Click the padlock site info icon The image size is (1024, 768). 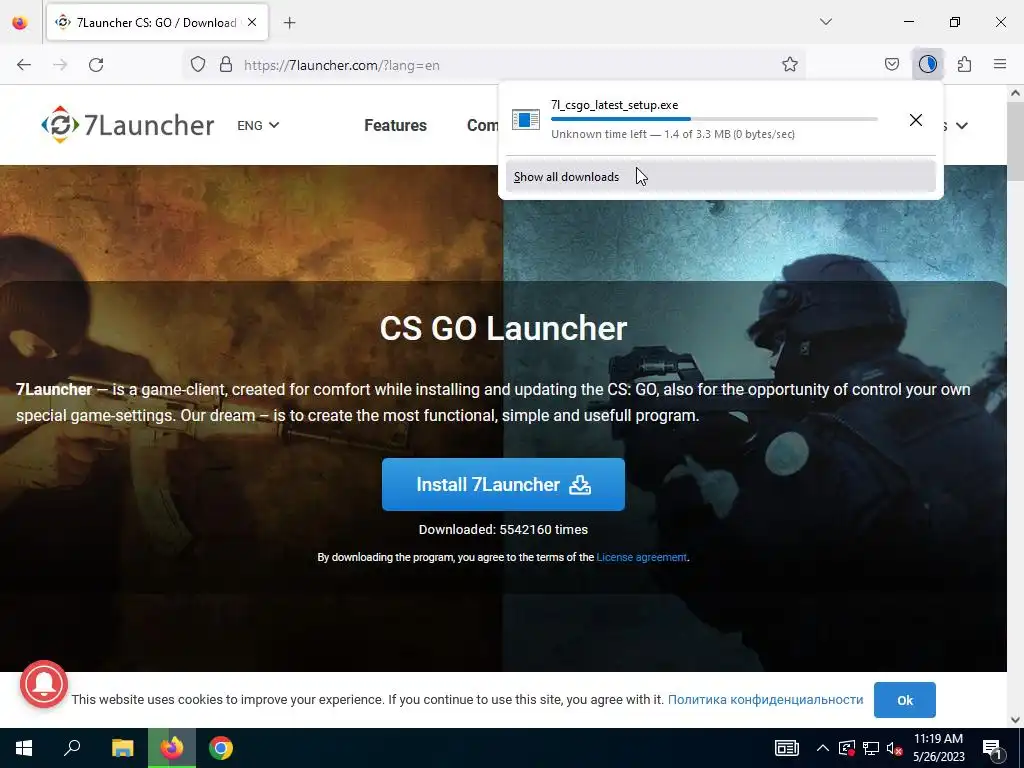226,65
